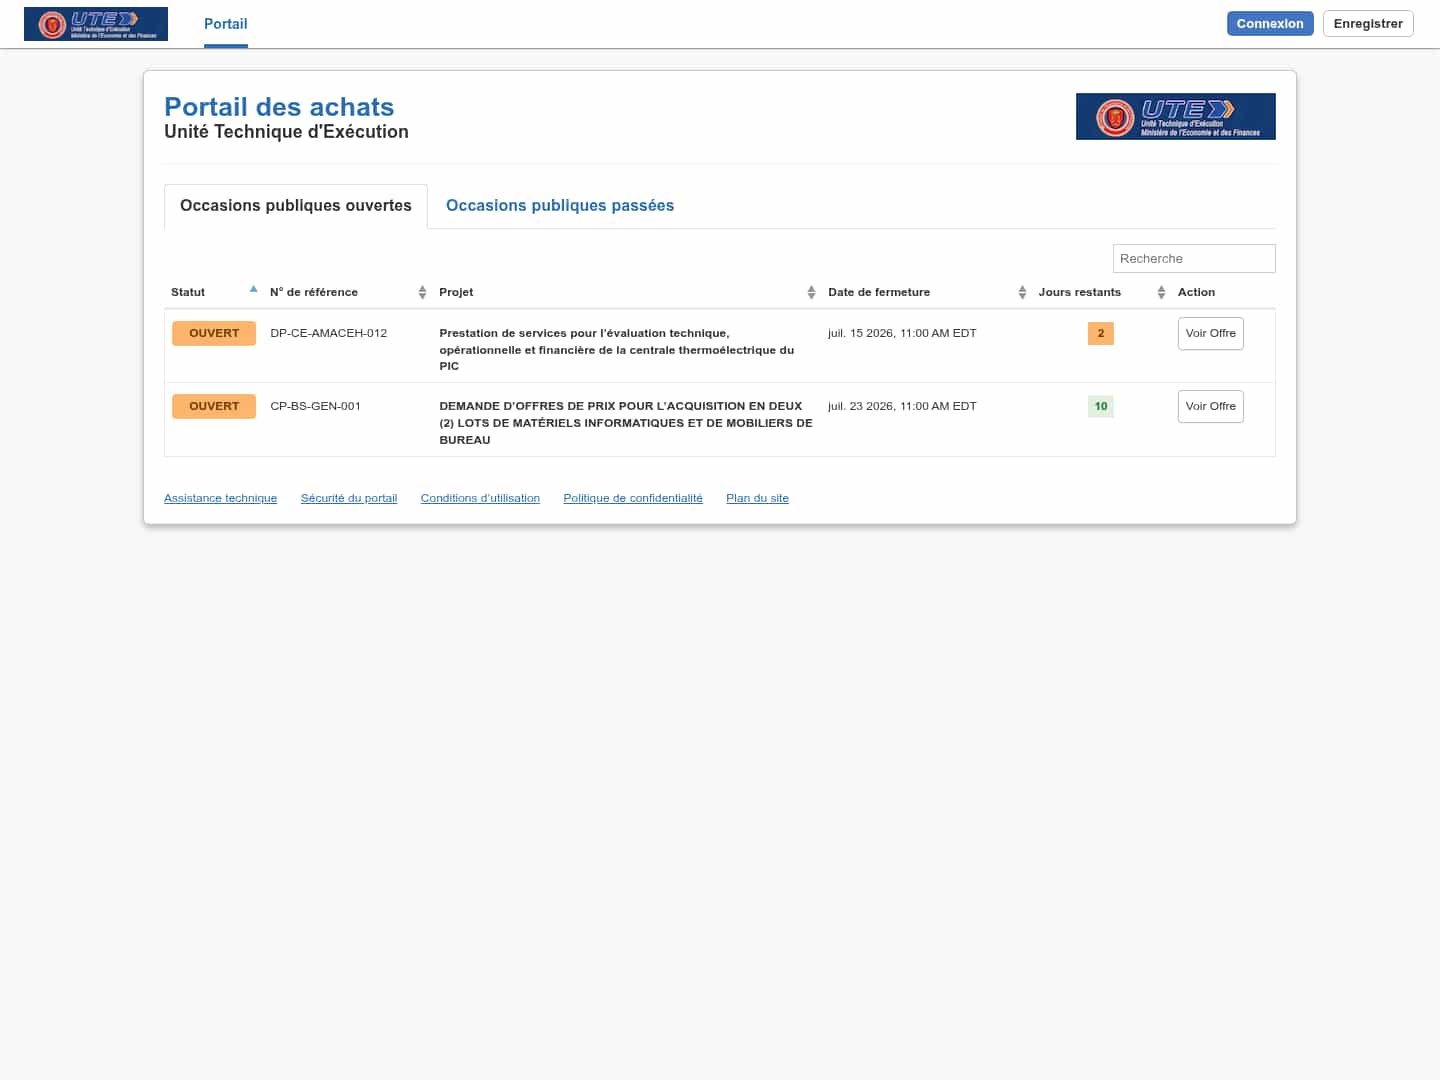Focus the Recherche search field
1440x1080 pixels.
click(x=1194, y=258)
